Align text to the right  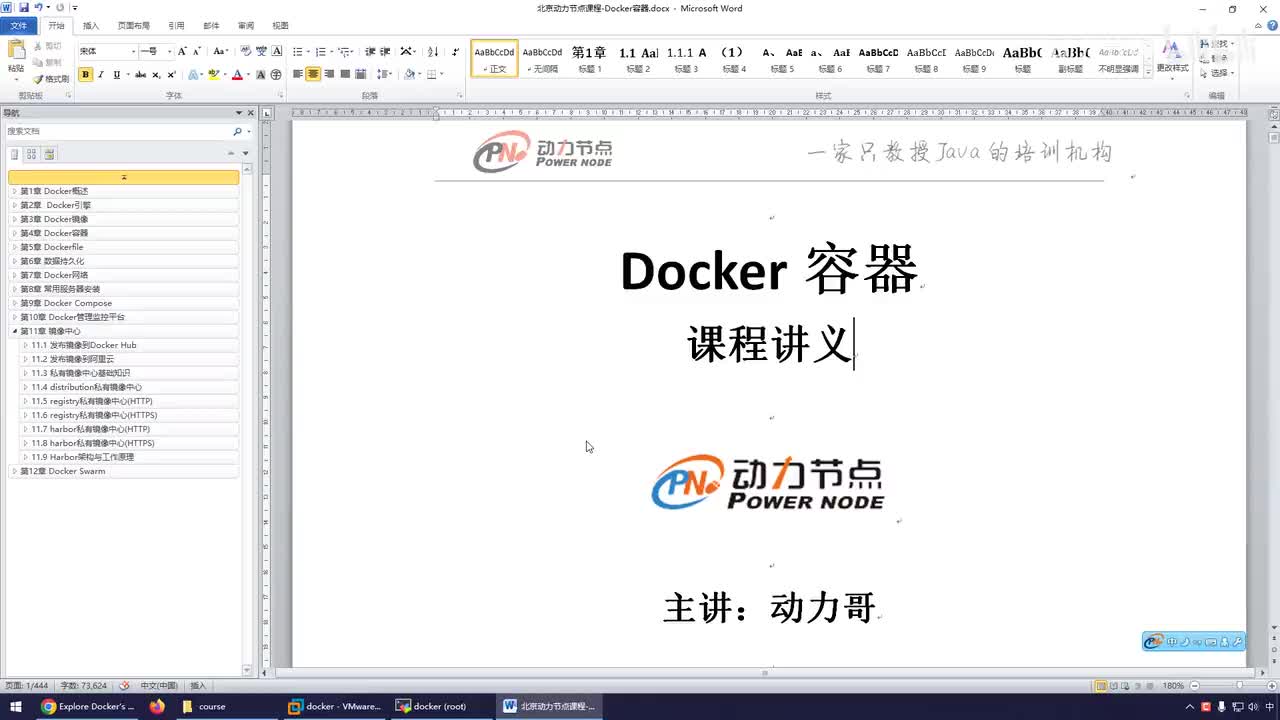point(329,74)
